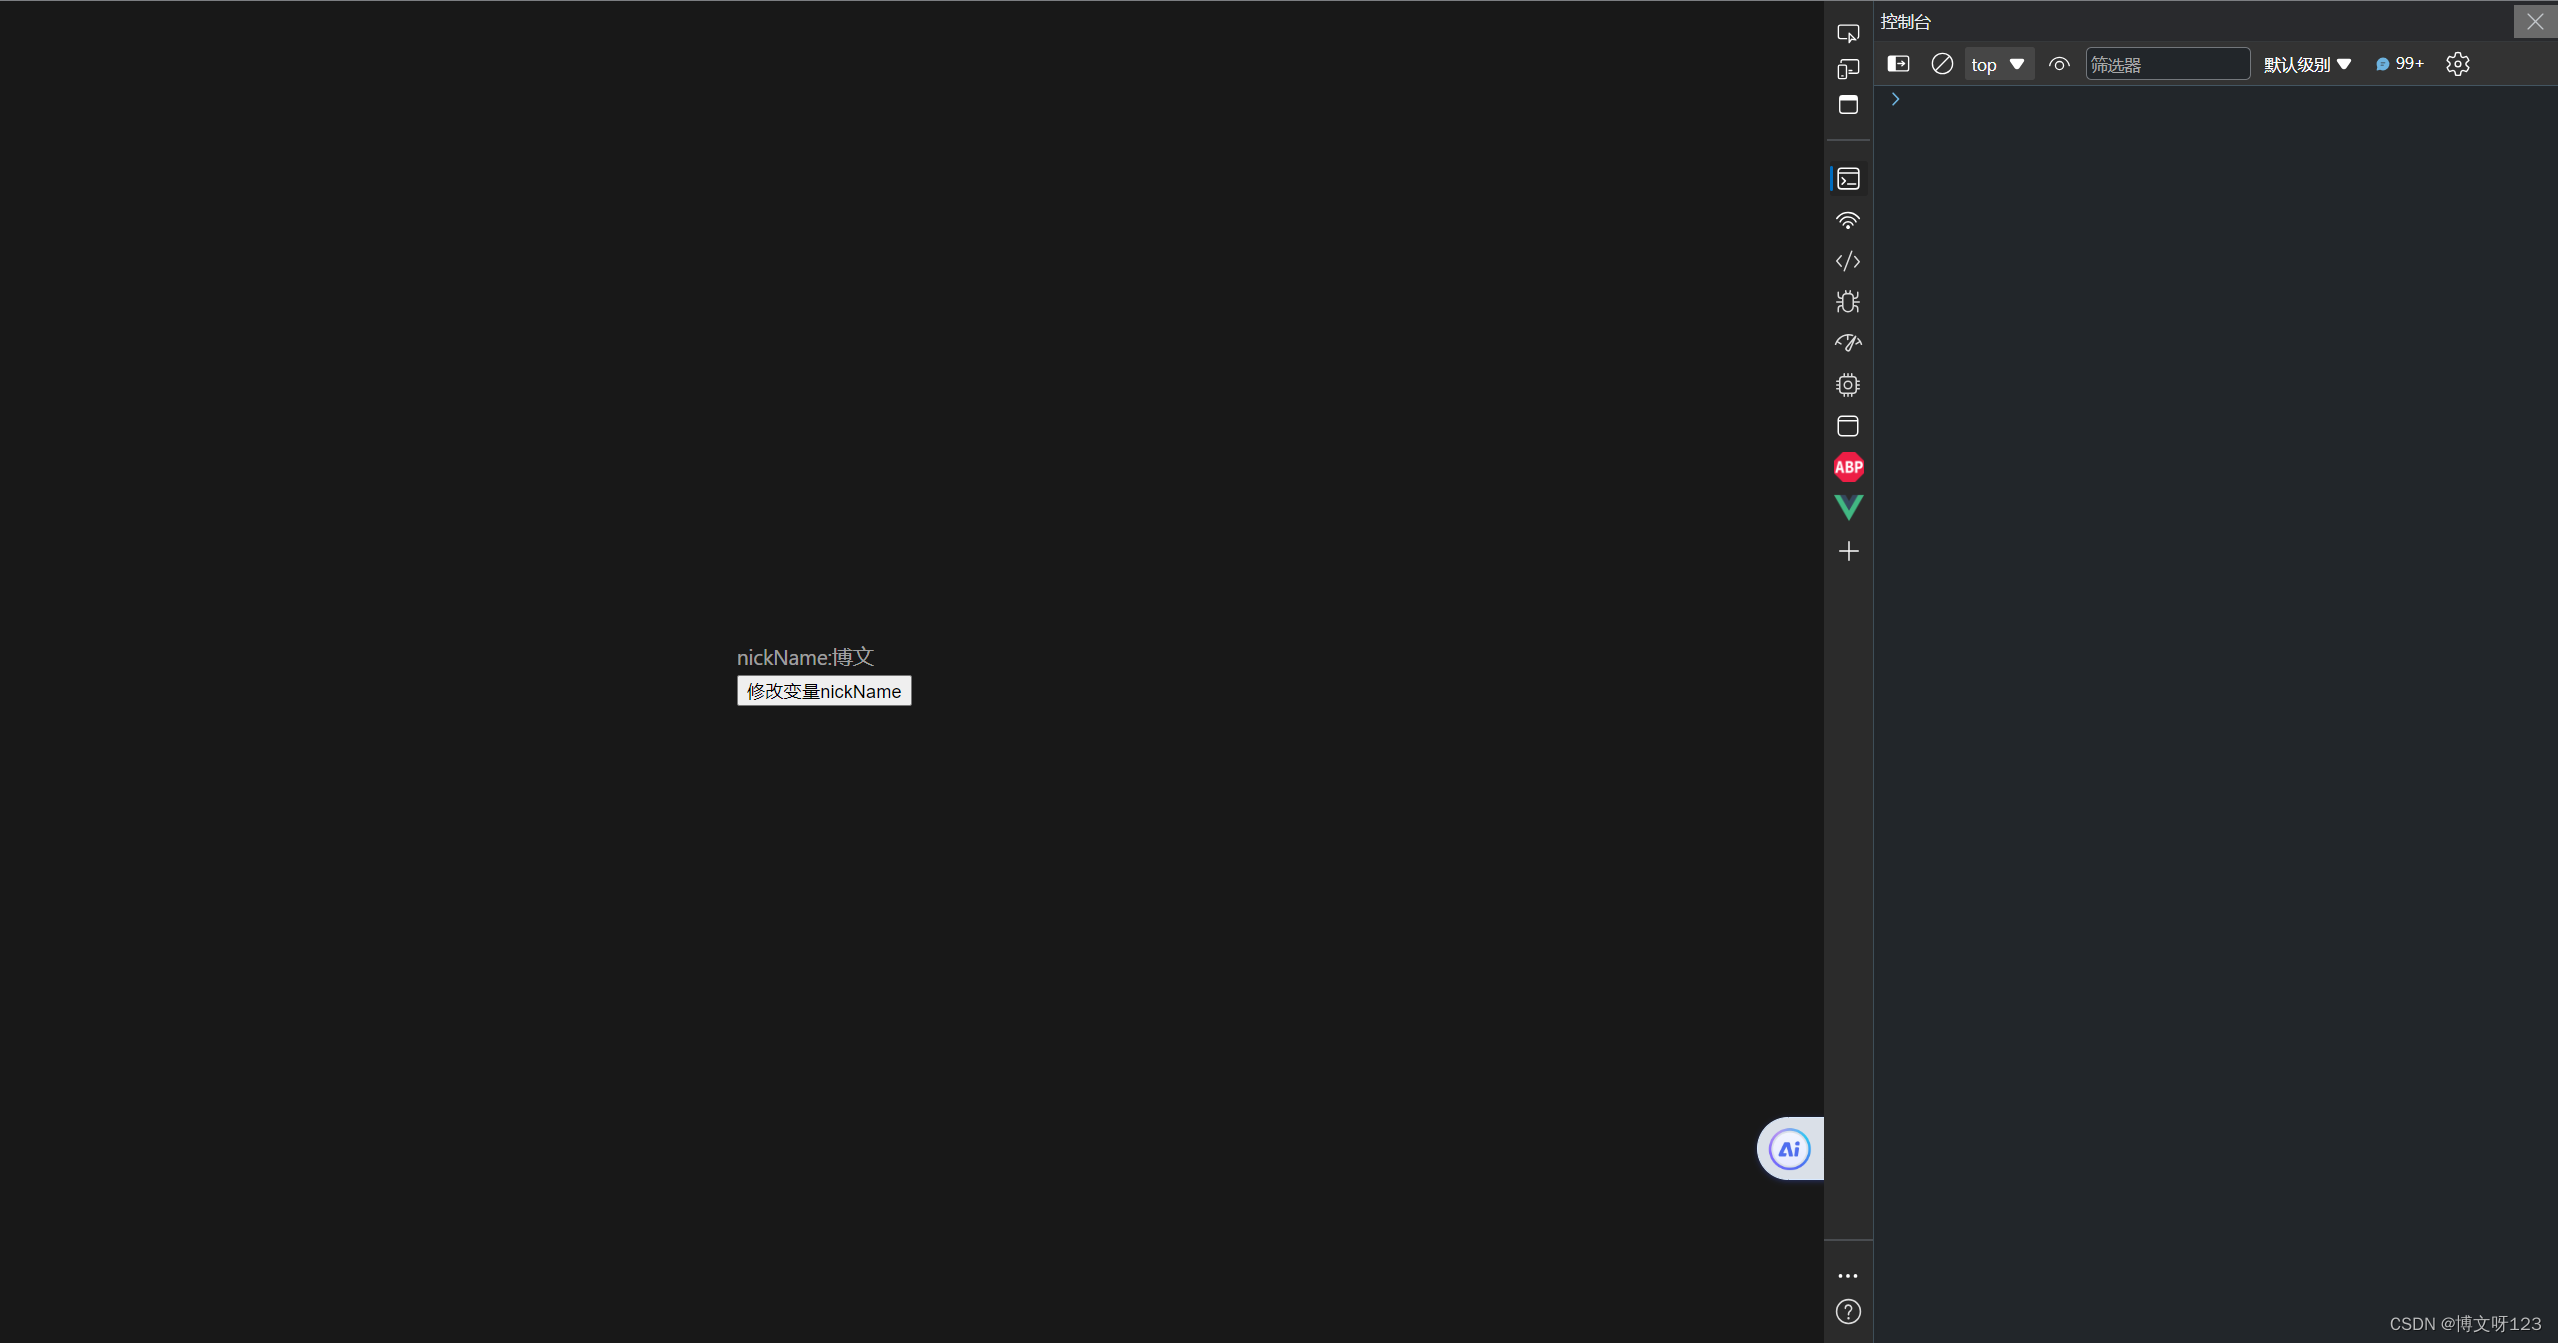Open the Elements code-brackets tool
This screenshot has width=2558, height=1343.
pos(1847,261)
